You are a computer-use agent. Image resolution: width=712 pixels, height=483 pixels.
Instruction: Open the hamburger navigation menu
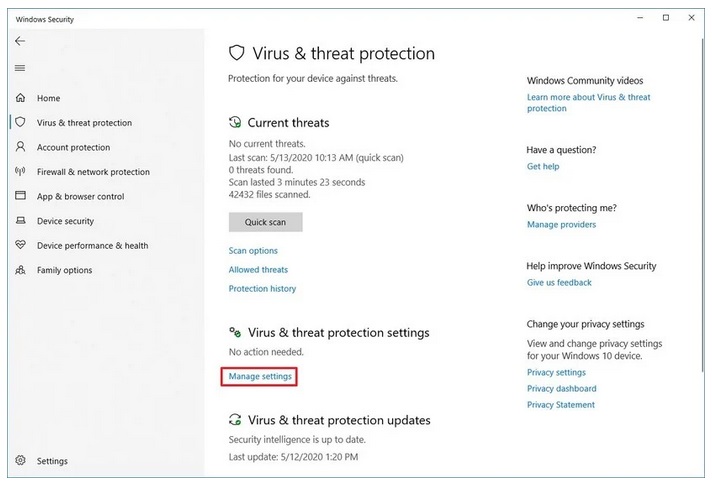tap(20, 68)
